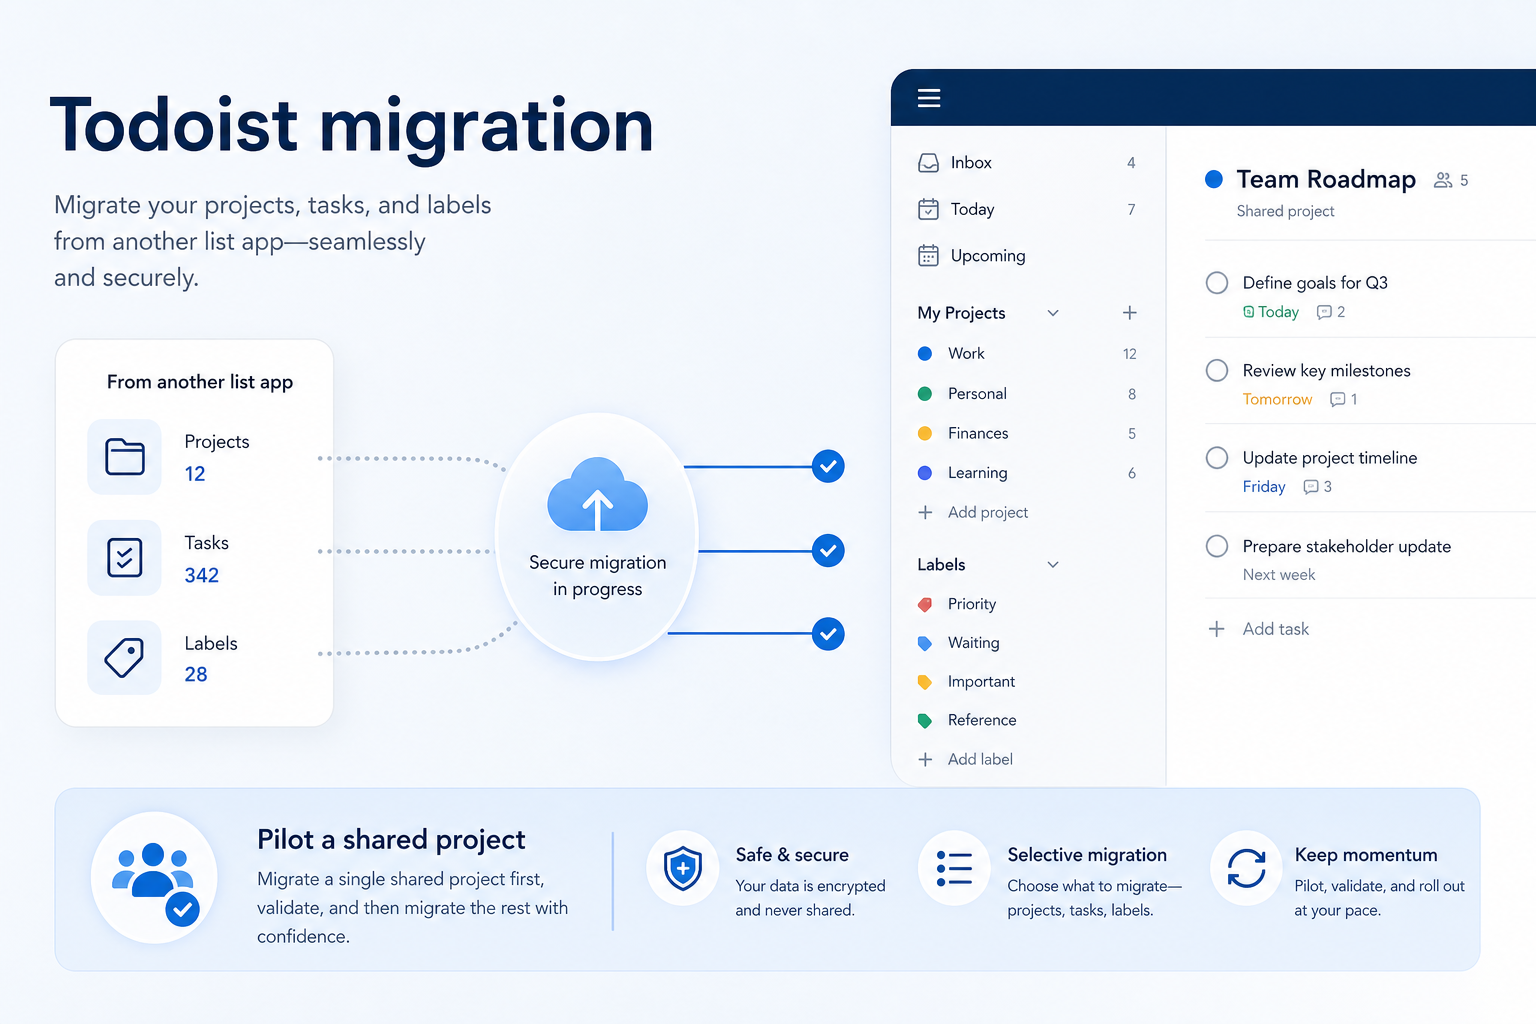Click the plus icon next to Add project

(925, 512)
